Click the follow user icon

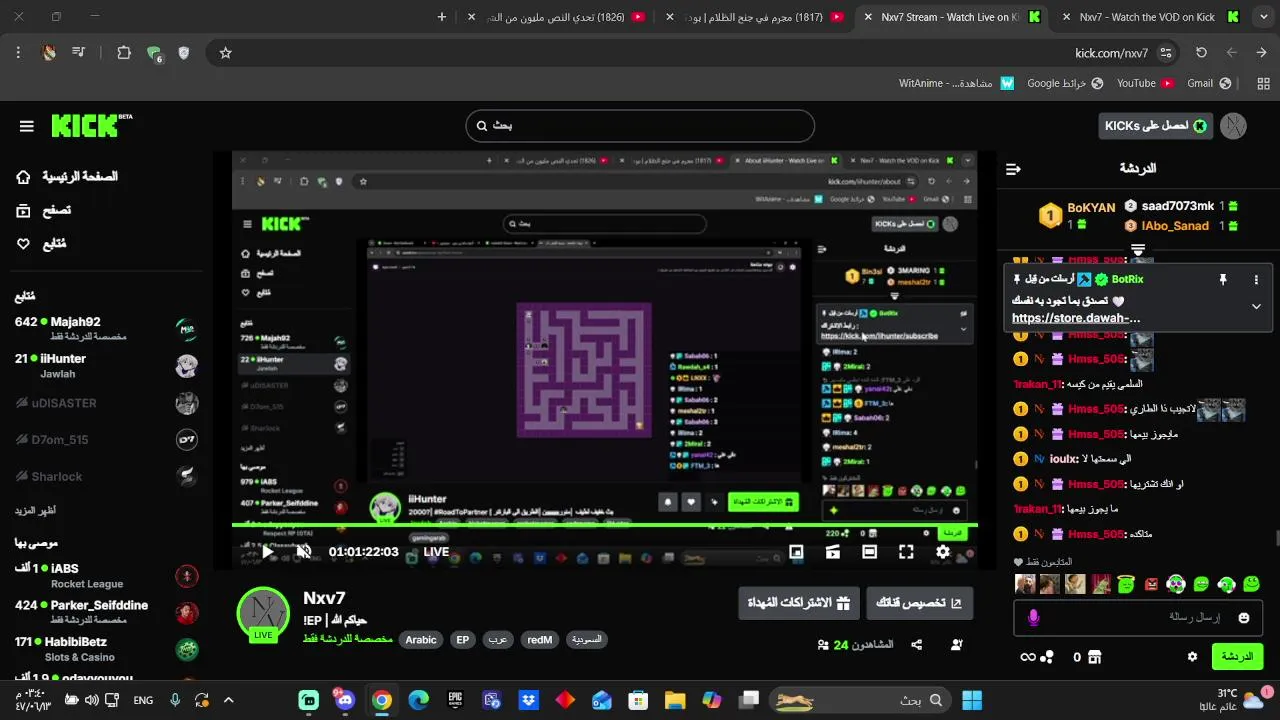(x=957, y=645)
